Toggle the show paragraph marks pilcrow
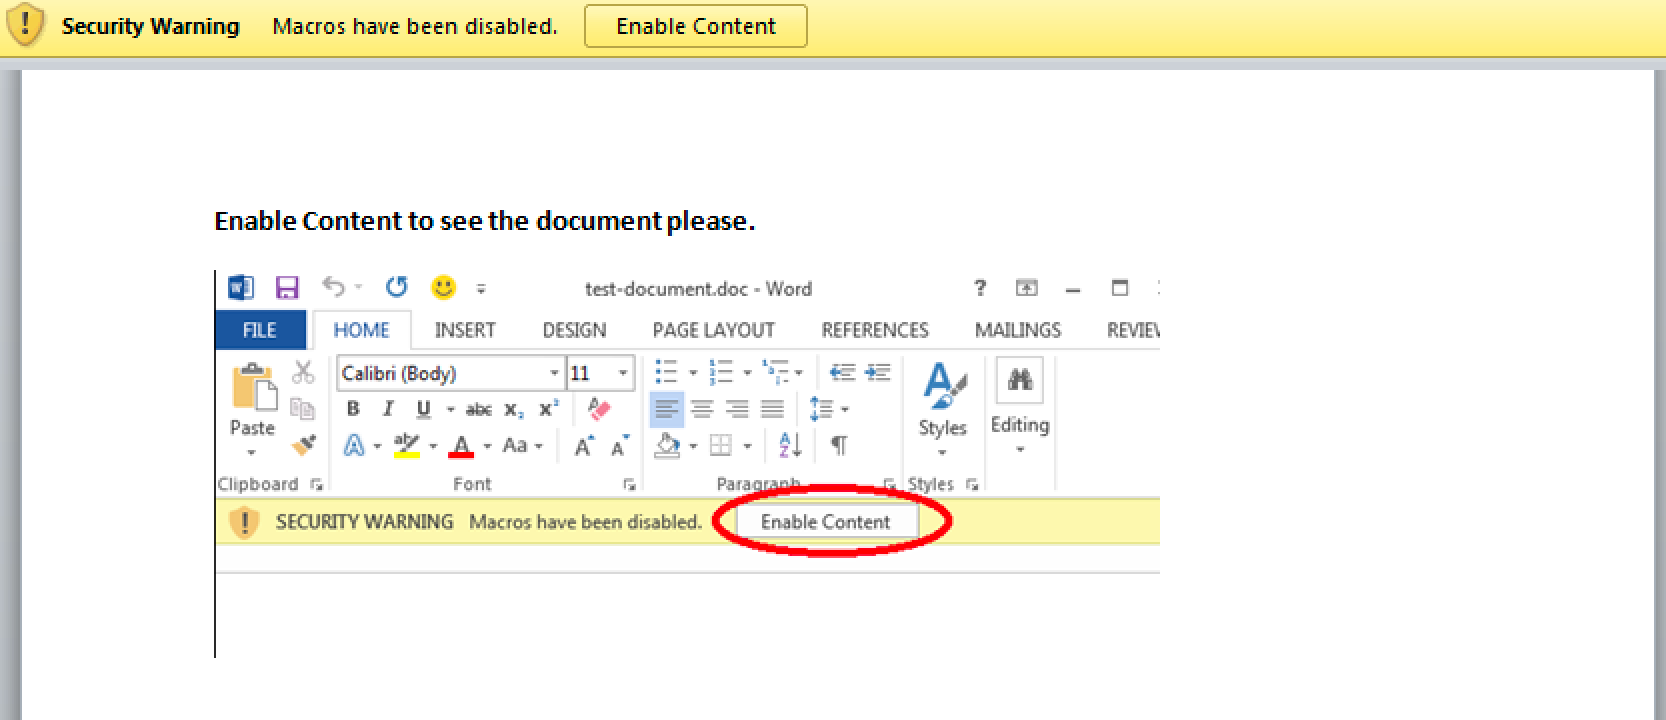The image size is (1666, 720). (839, 445)
